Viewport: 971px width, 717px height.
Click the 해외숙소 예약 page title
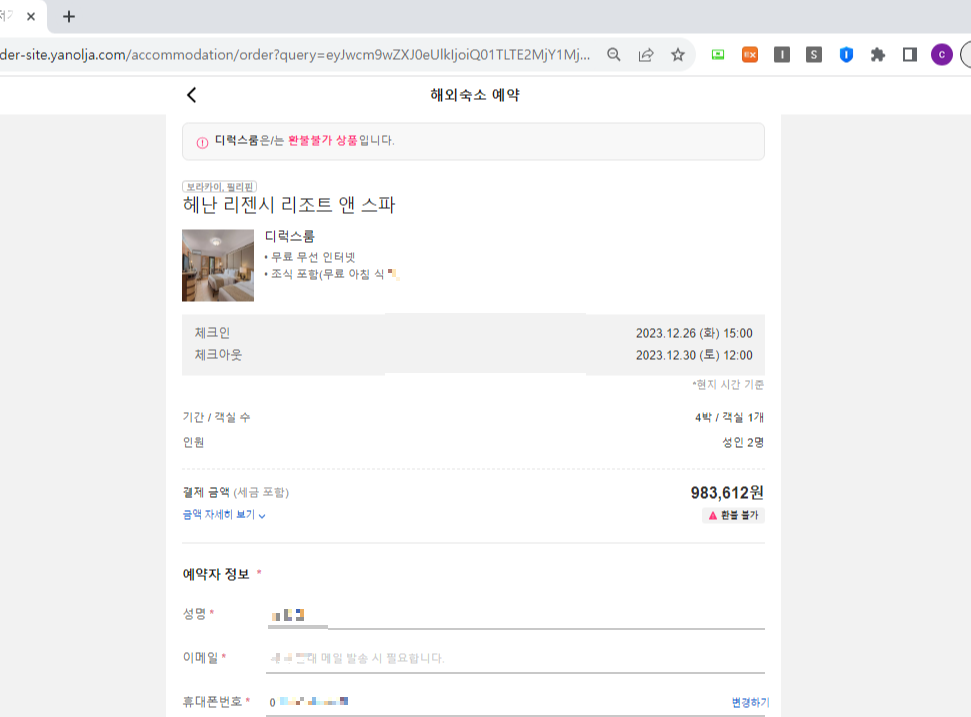click(475, 95)
